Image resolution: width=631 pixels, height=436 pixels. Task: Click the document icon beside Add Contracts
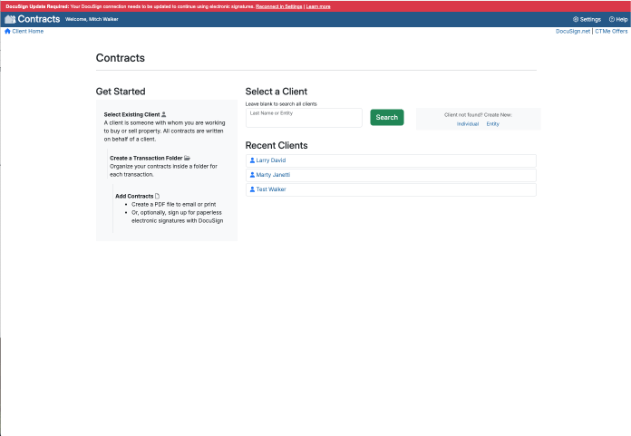click(157, 196)
